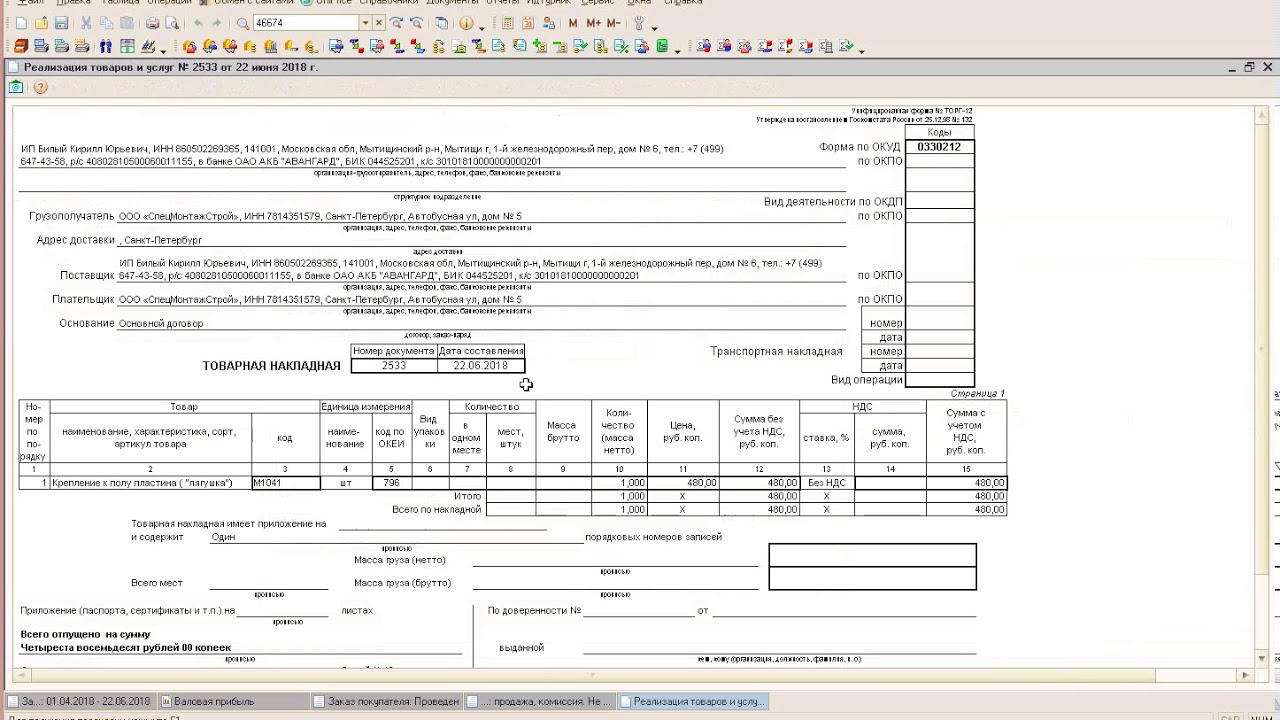Screen dimensions: 1280x720
Task: Click the Cut scissors icon
Action: (86, 23)
